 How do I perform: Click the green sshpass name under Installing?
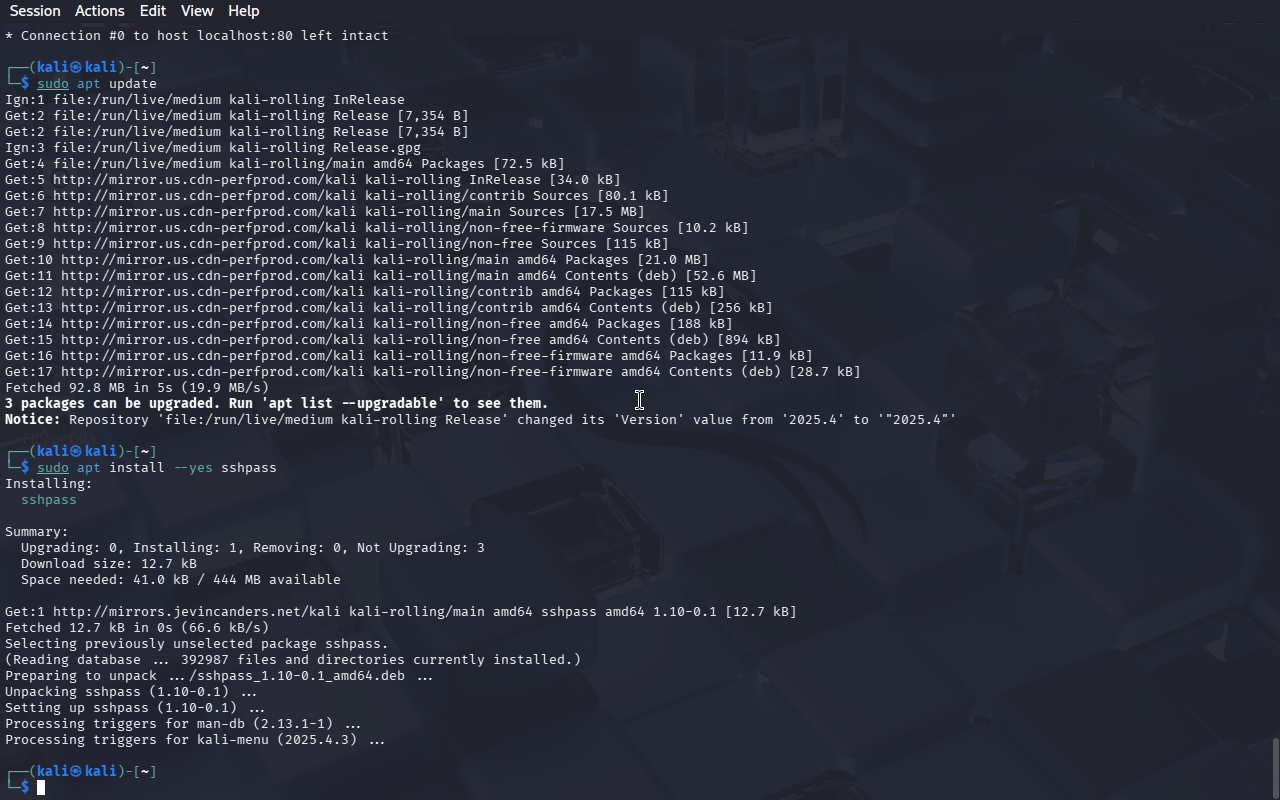click(49, 500)
